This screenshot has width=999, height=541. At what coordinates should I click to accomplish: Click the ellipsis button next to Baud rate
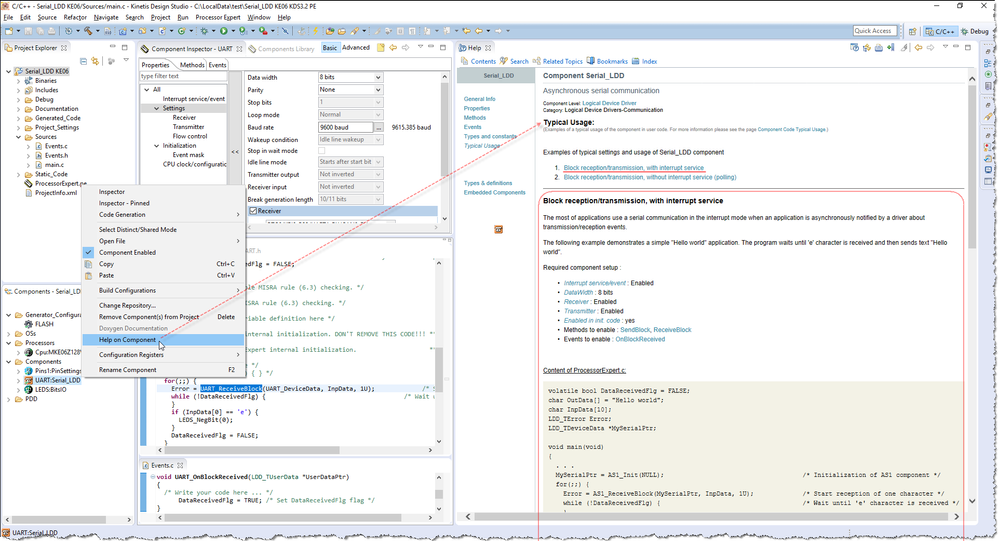point(378,127)
